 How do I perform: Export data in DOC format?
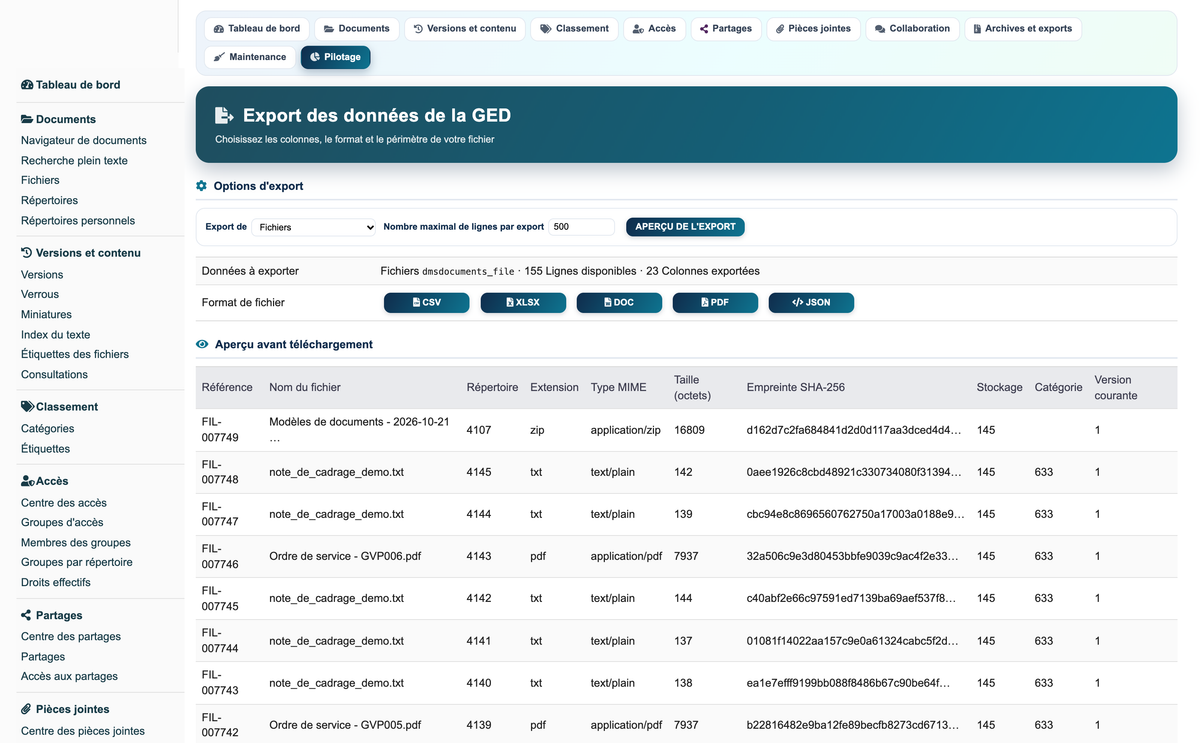point(619,302)
